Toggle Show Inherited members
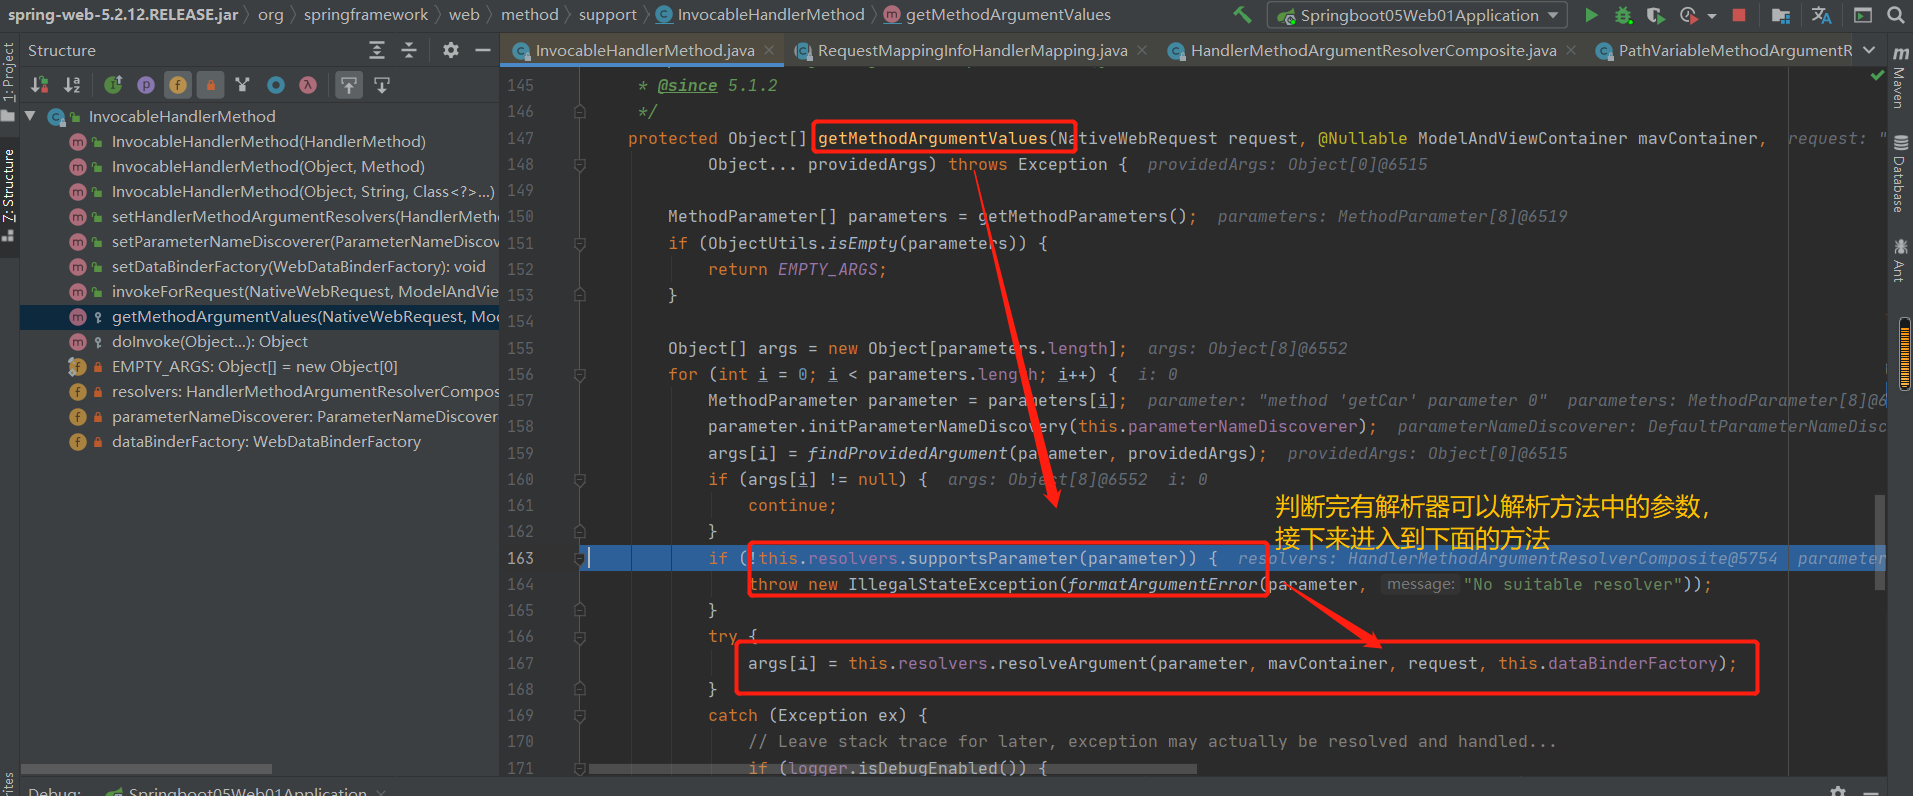1913x796 pixels. 114,85
